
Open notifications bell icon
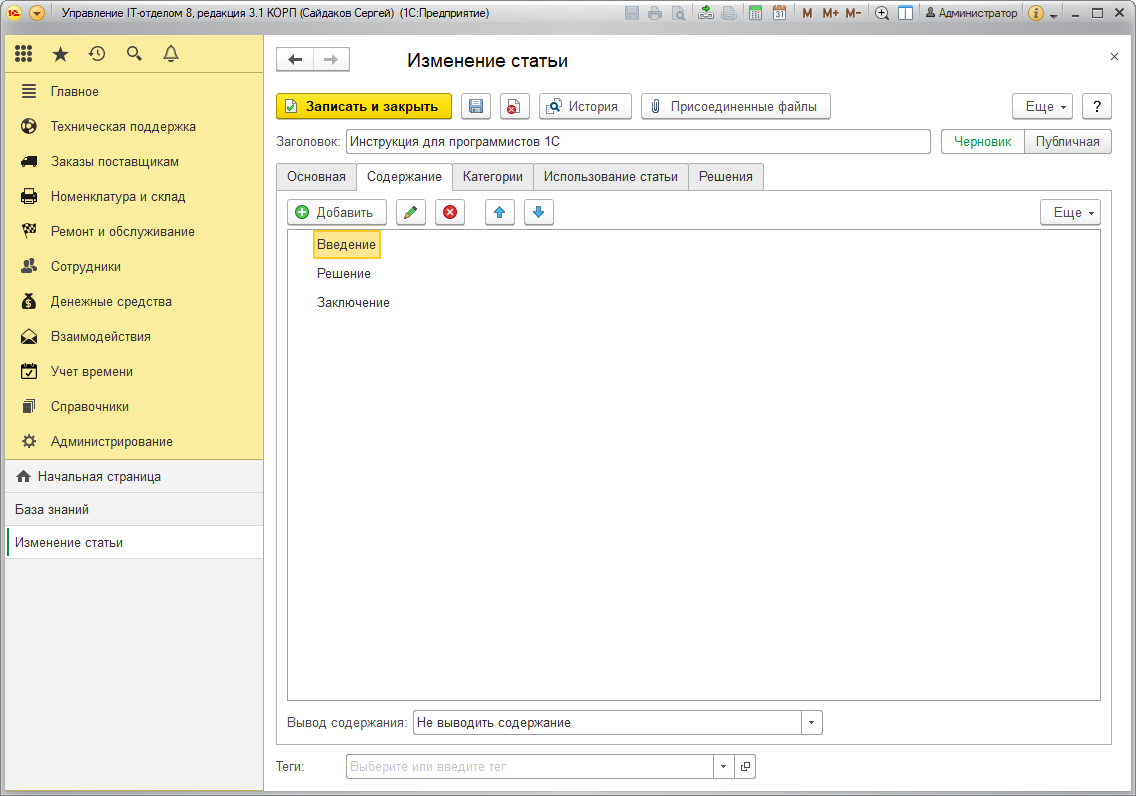[171, 54]
